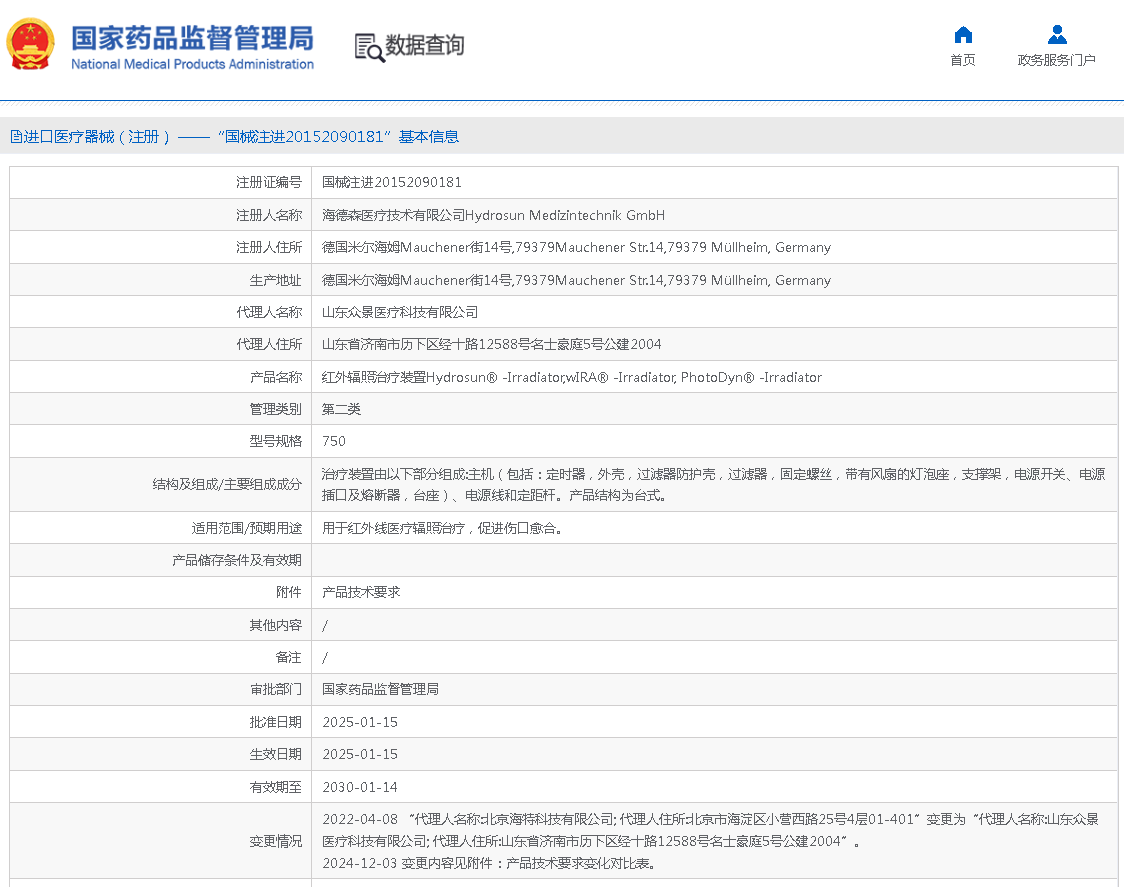Select registration number value 国械注进20152090181
The image size is (1124, 887).
pos(391,182)
